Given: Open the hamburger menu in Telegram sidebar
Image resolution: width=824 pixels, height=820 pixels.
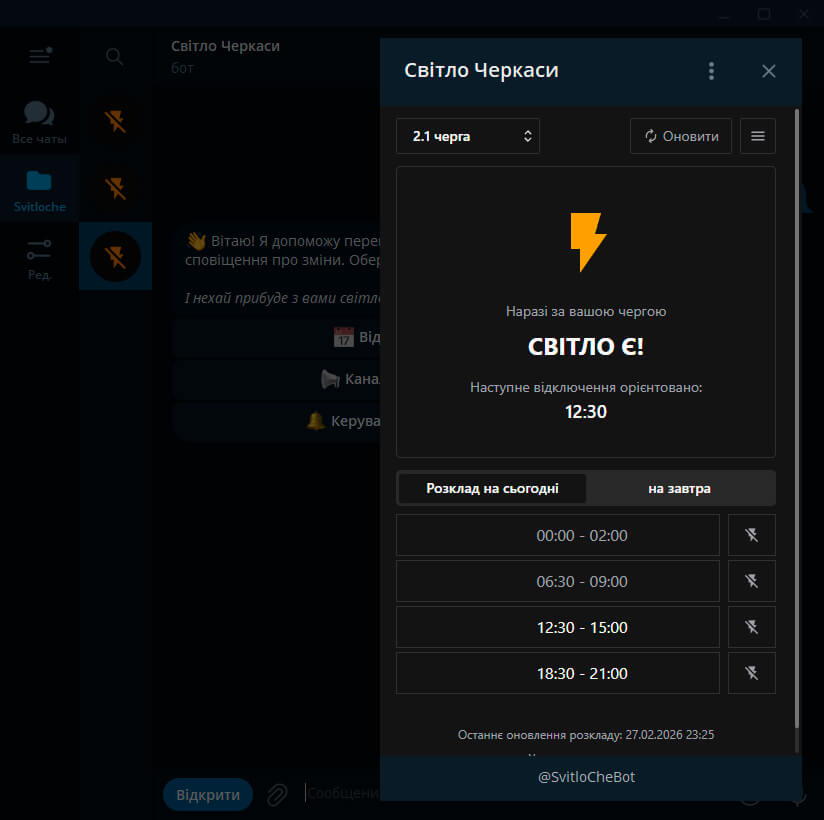Looking at the screenshot, I should coord(39,57).
